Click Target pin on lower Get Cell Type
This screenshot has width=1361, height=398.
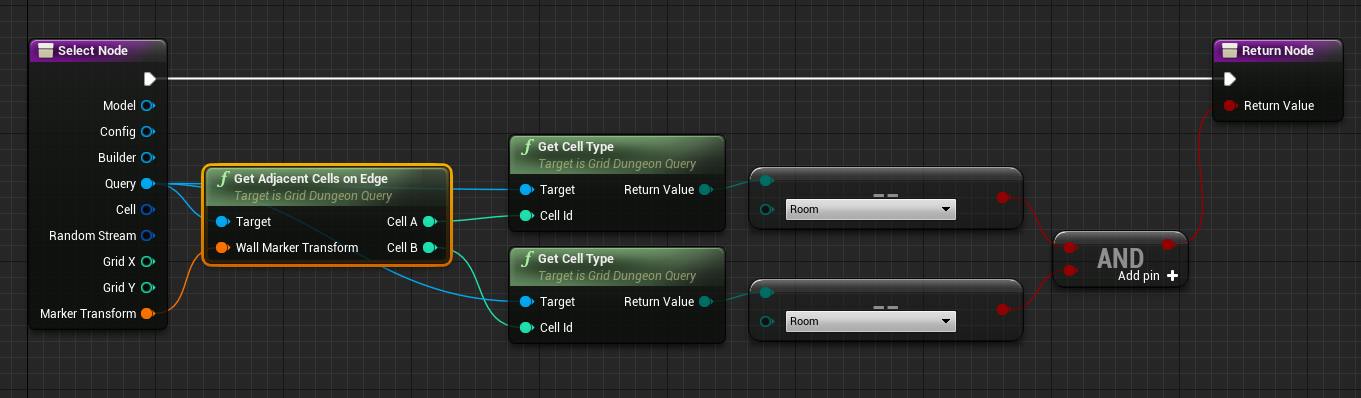click(526, 301)
